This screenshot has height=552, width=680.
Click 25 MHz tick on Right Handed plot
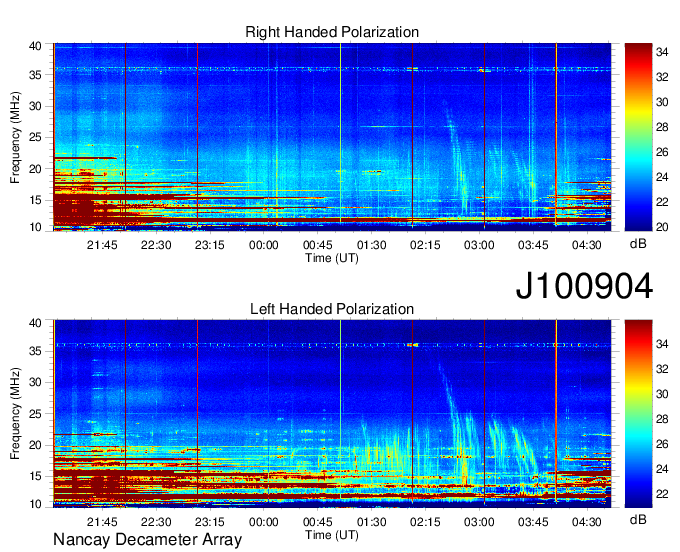pos(35,137)
